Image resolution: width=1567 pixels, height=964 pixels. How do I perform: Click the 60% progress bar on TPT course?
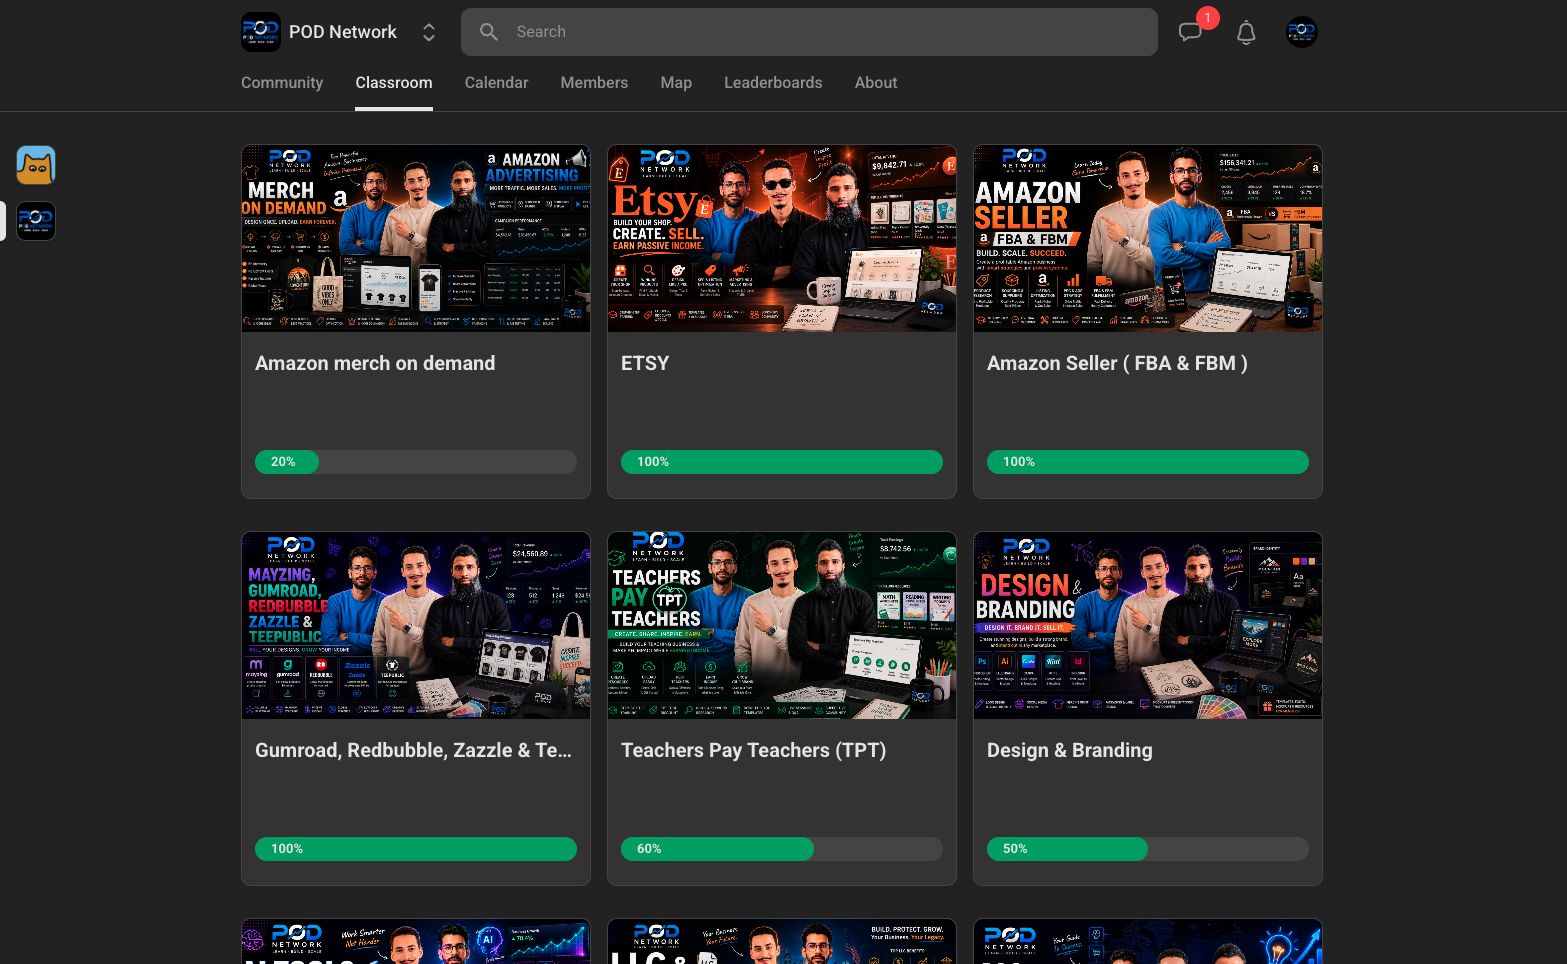click(x=782, y=849)
